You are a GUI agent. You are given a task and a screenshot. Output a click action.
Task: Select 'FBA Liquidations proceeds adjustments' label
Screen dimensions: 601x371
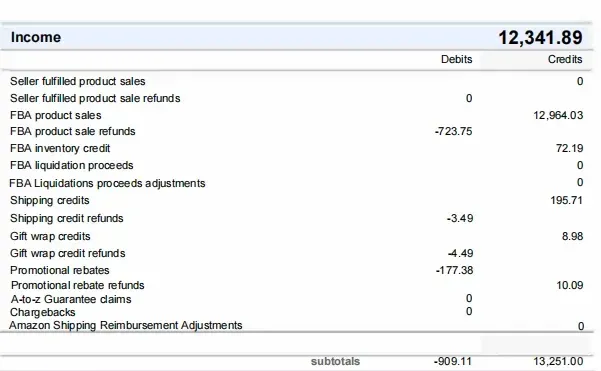(x=107, y=183)
